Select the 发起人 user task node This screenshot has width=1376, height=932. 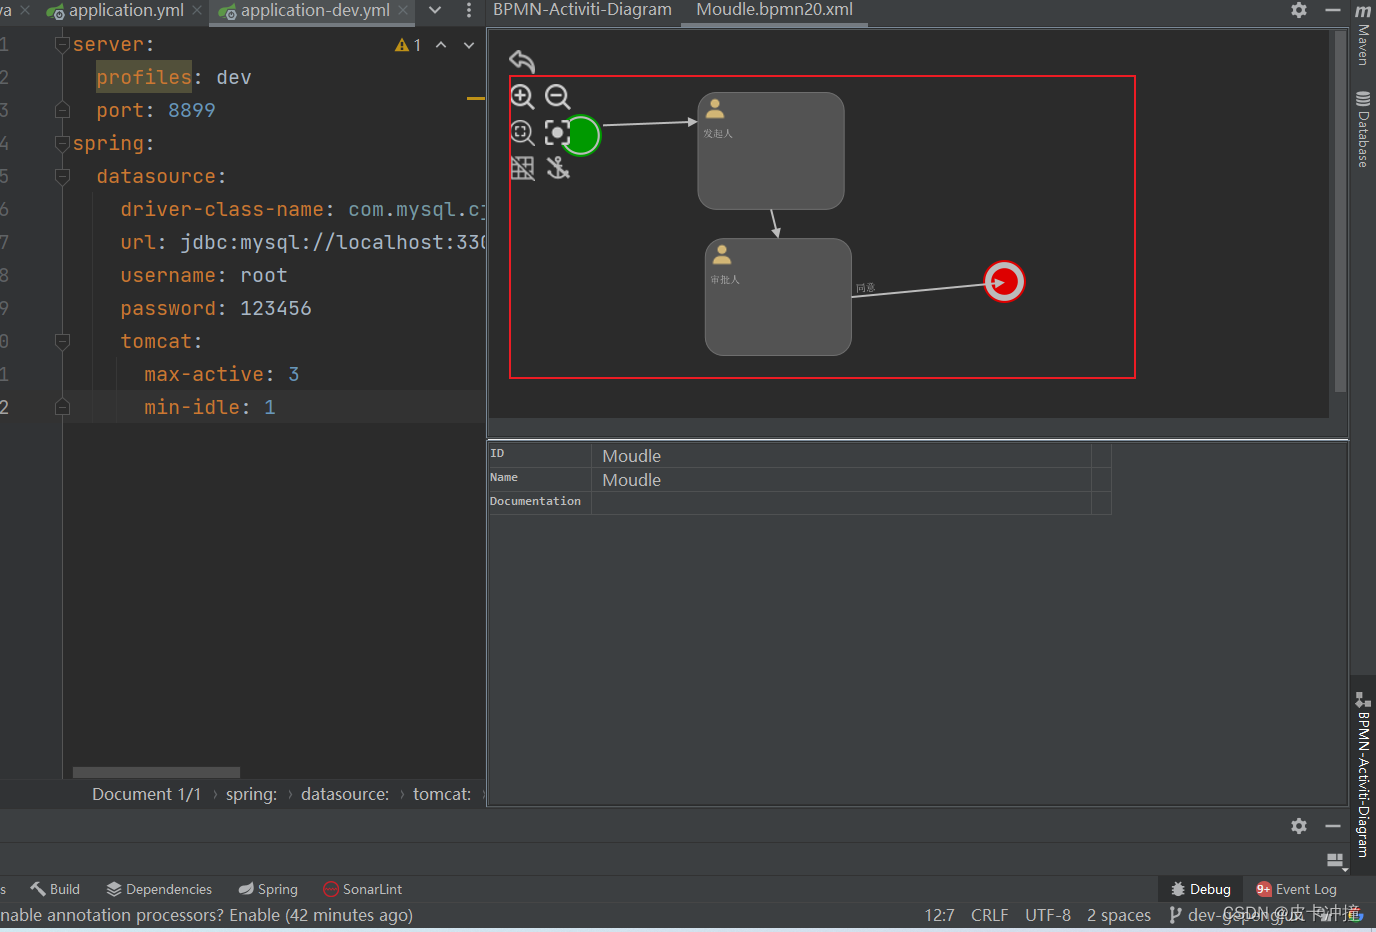(x=771, y=151)
